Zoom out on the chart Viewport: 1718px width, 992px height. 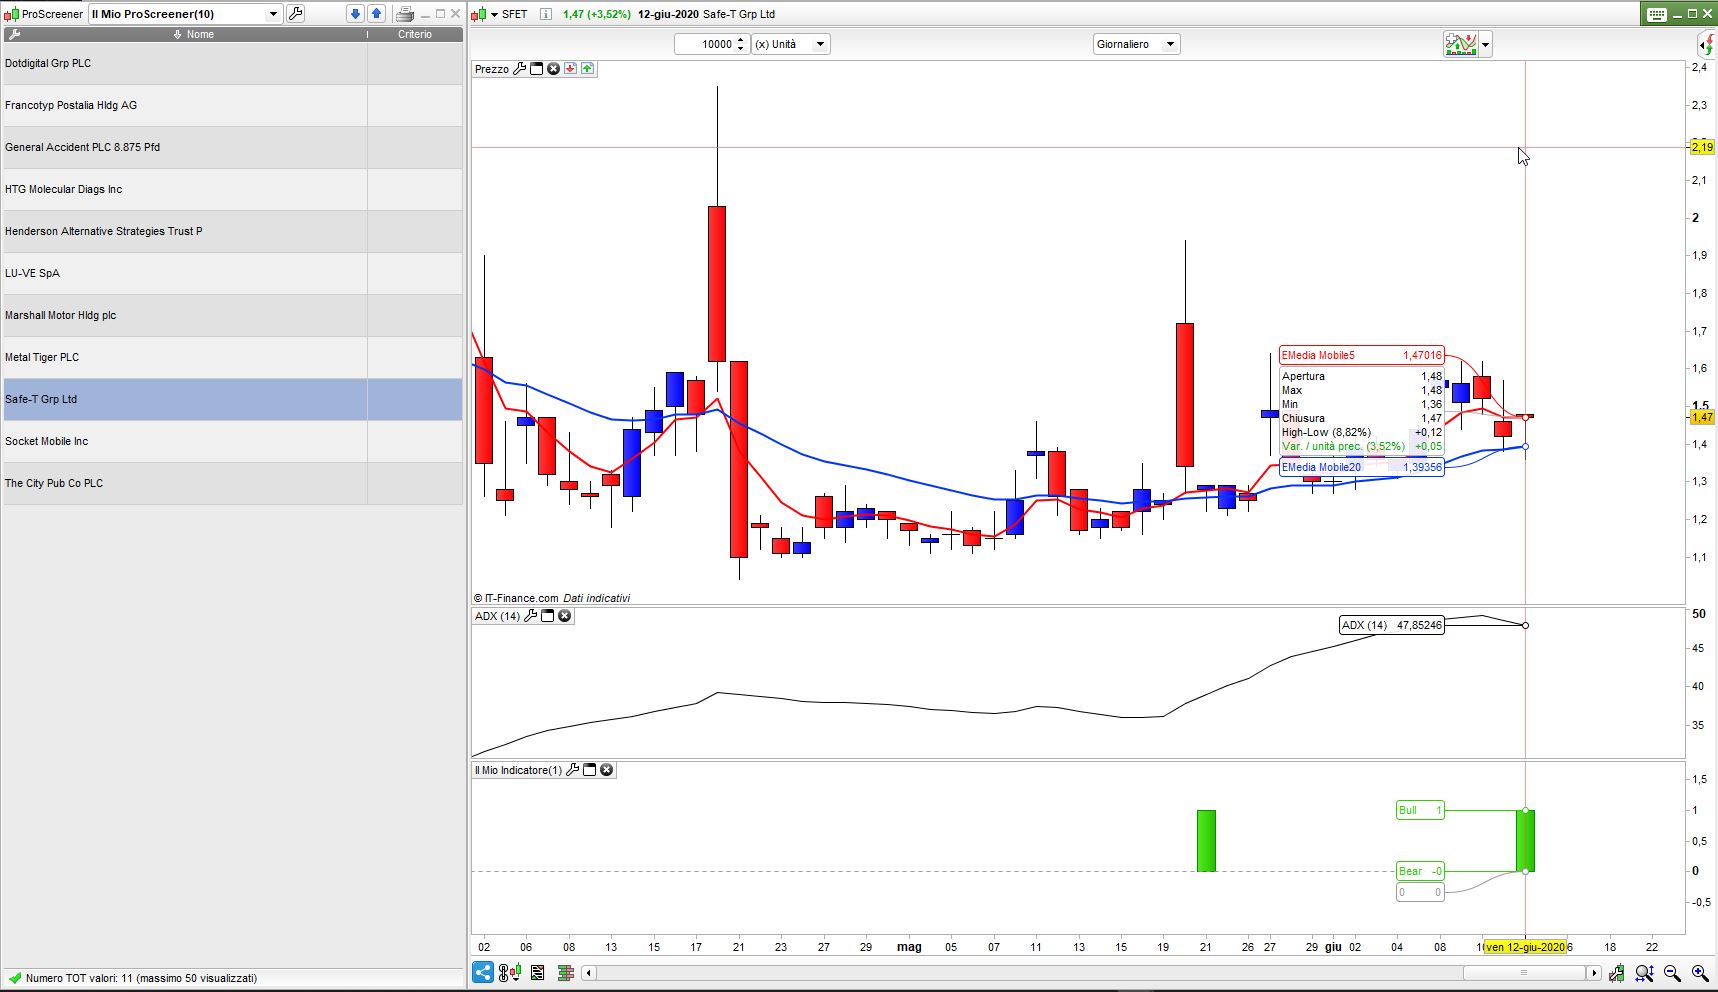[x=1672, y=973]
